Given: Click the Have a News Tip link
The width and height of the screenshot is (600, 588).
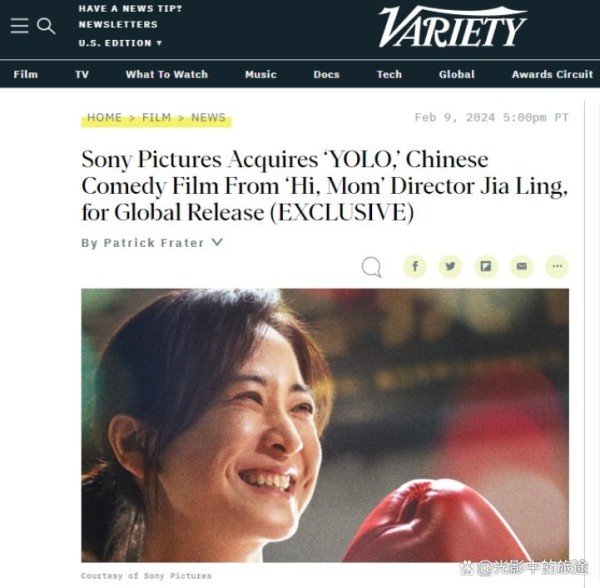Looking at the screenshot, I should (130, 8).
